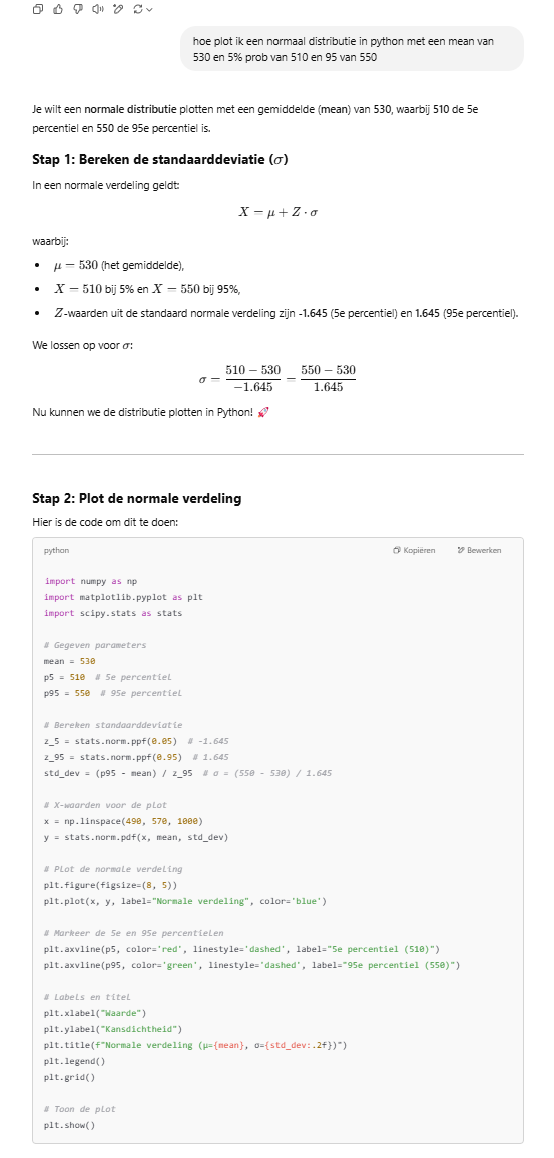Copy the response with the copy icon
The width and height of the screenshot is (554, 1158).
point(38,9)
